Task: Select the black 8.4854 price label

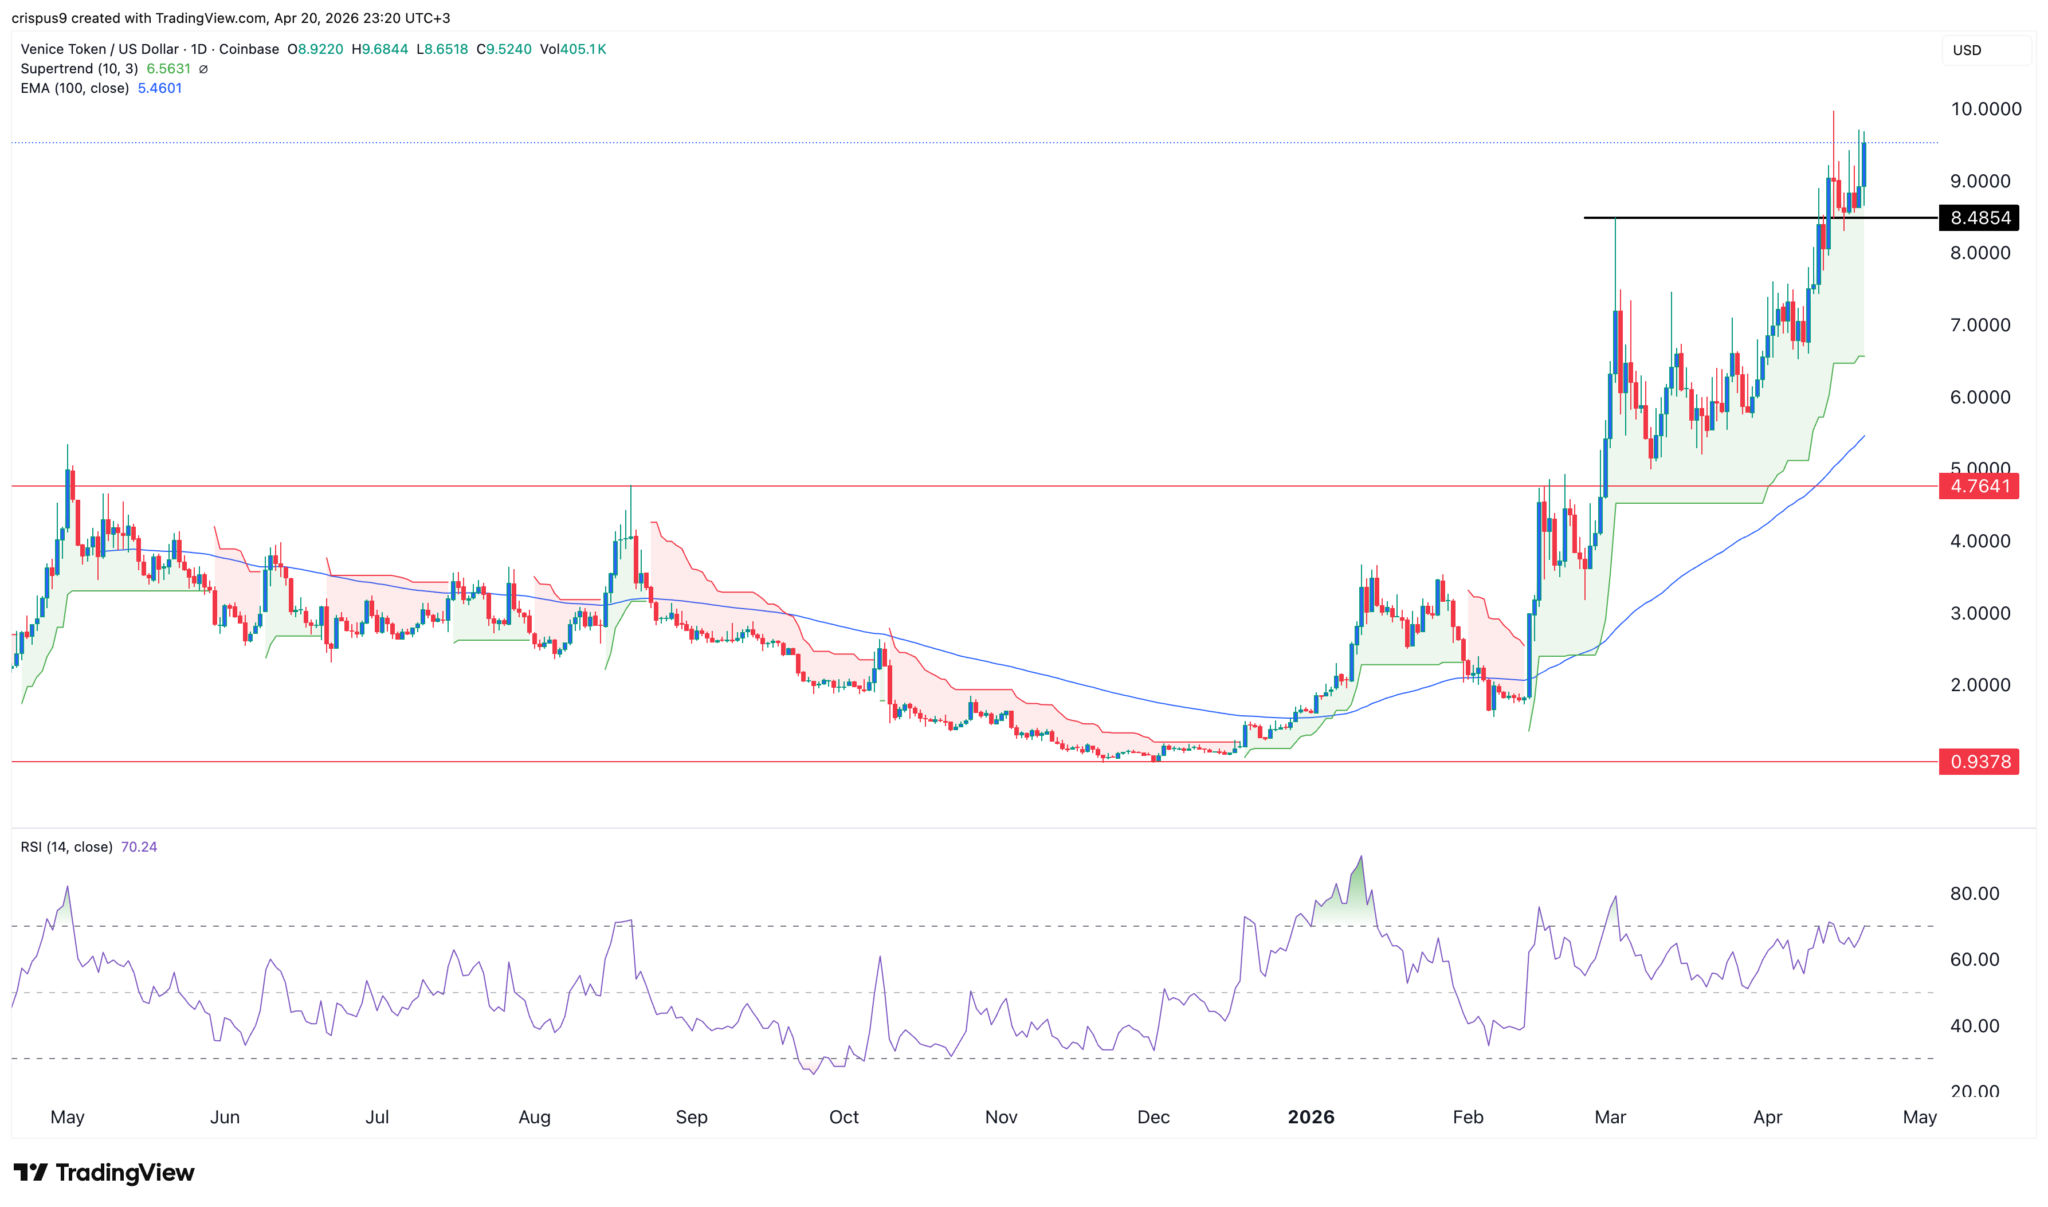Action: coord(1979,217)
